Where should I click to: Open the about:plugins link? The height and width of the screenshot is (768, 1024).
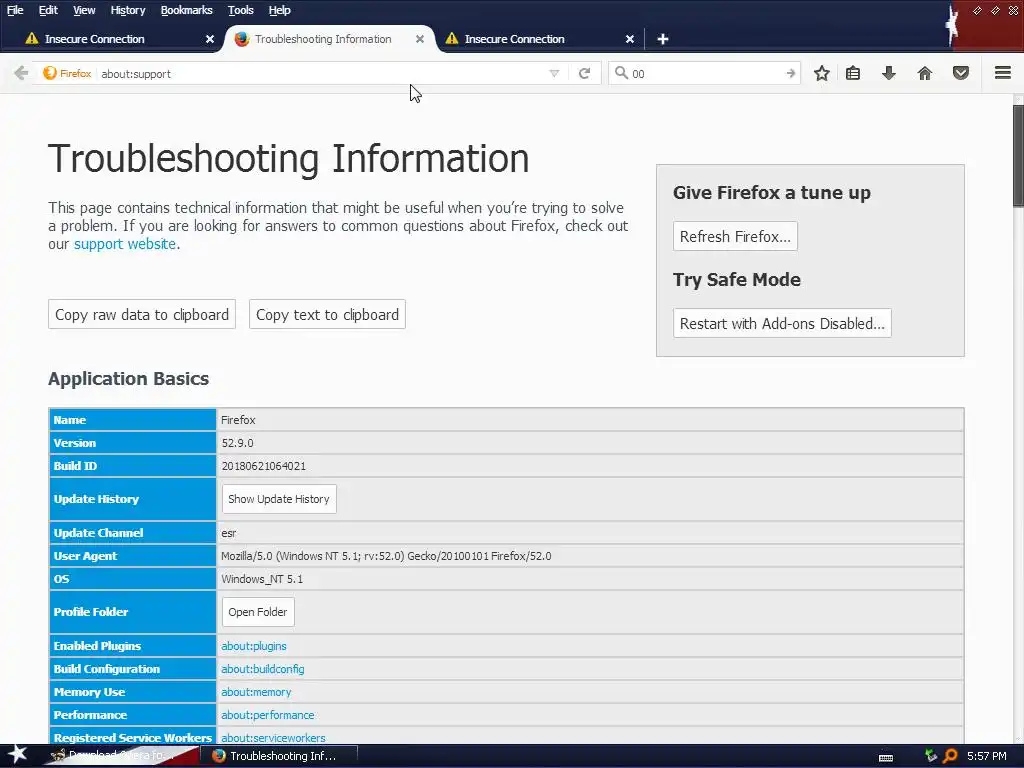click(x=254, y=646)
